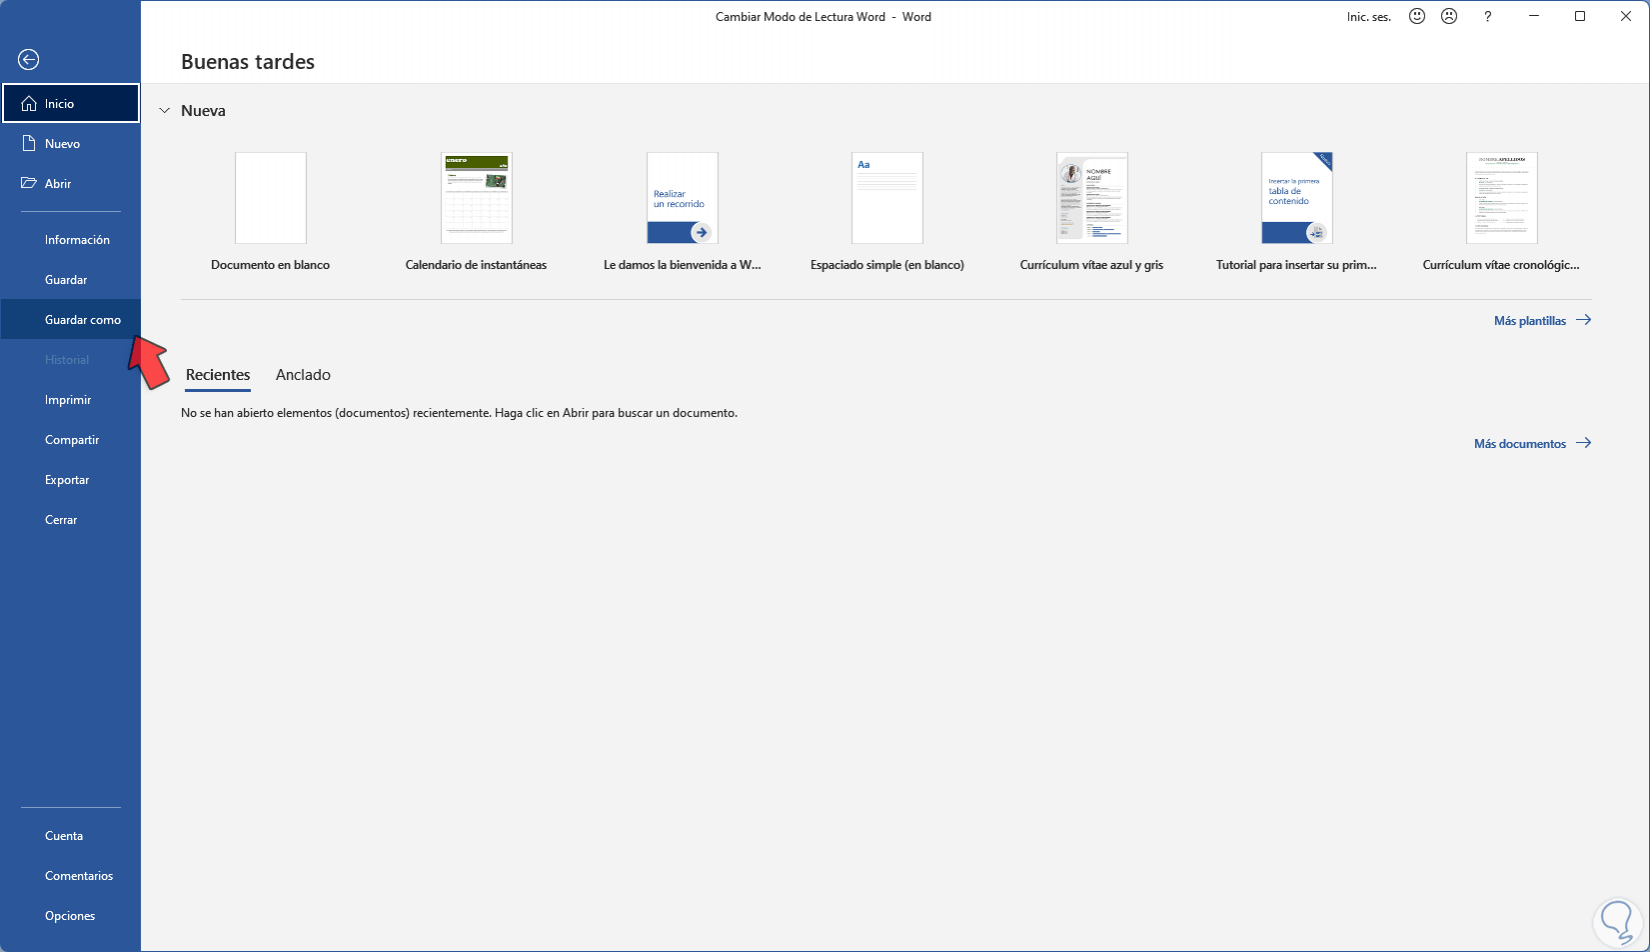Click the frowning face feedback icon

pos(1449,16)
